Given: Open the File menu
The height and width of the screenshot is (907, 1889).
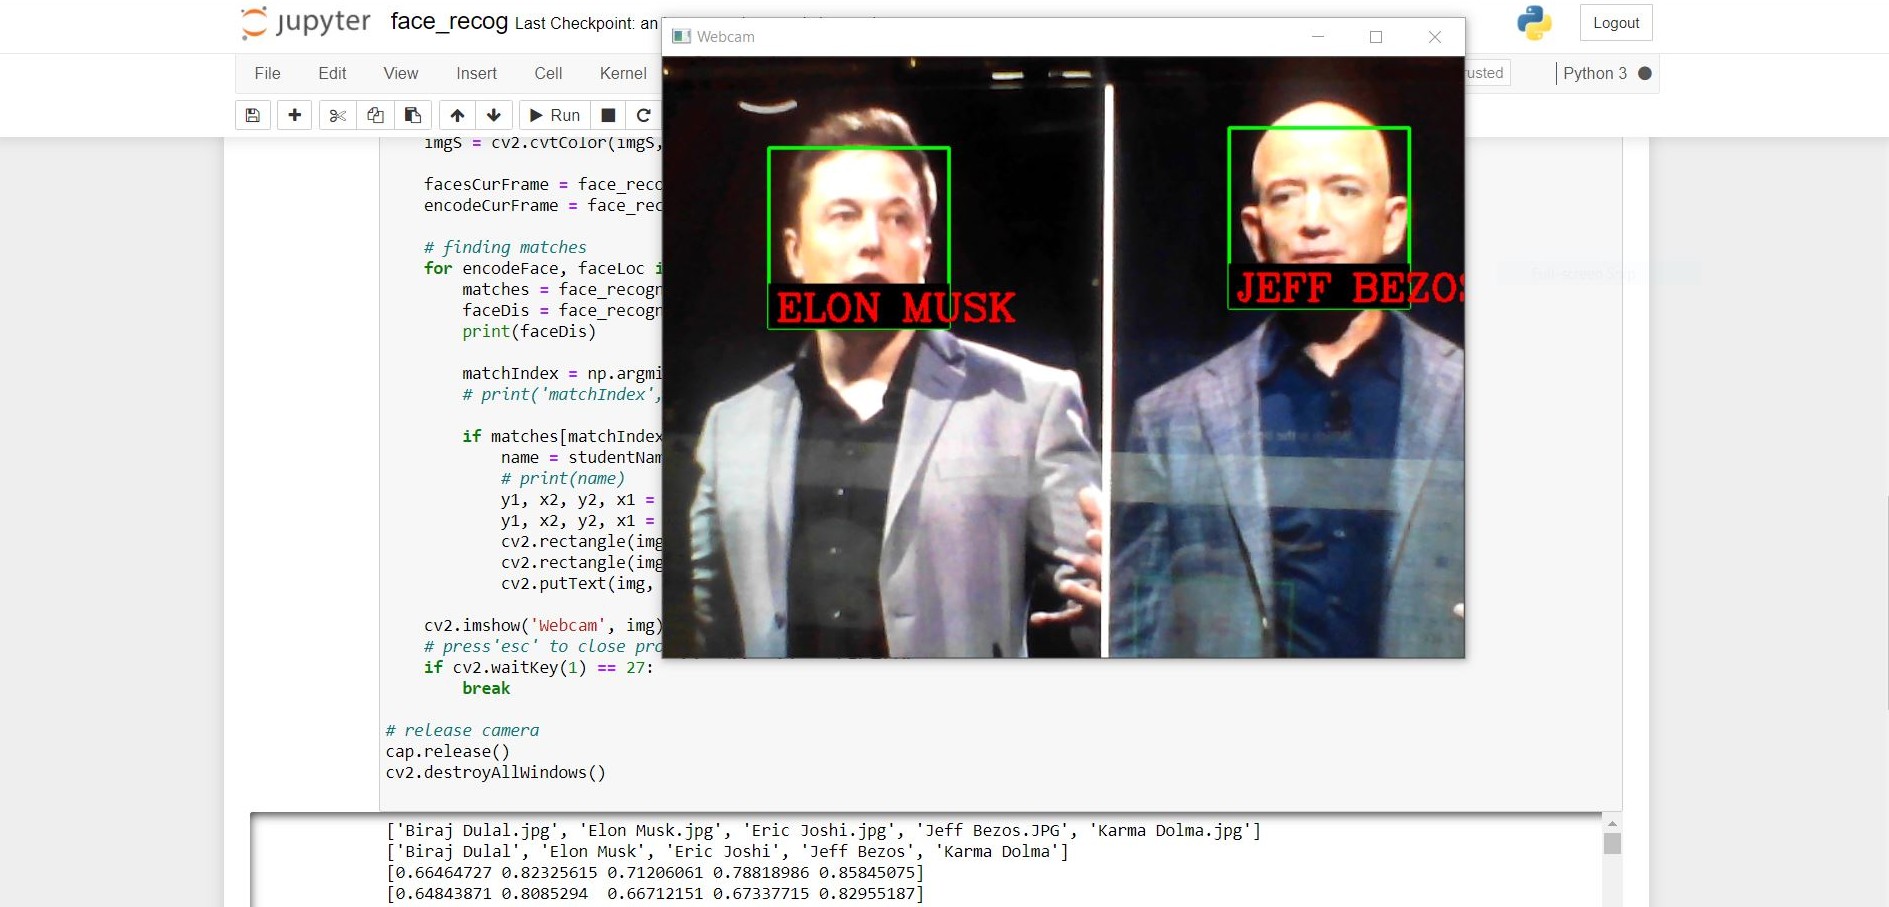Looking at the screenshot, I should 267,73.
